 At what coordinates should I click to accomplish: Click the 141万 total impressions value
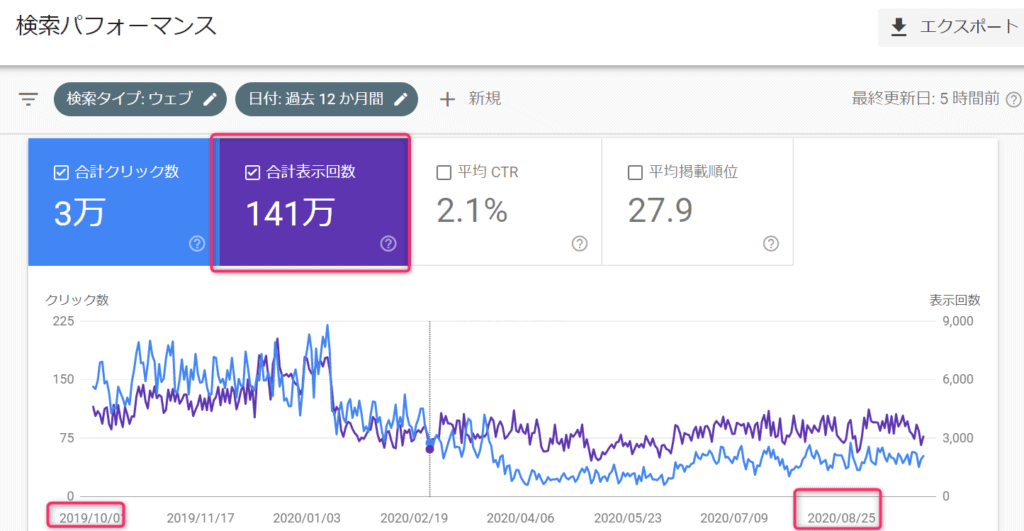(x=290, y=213)
